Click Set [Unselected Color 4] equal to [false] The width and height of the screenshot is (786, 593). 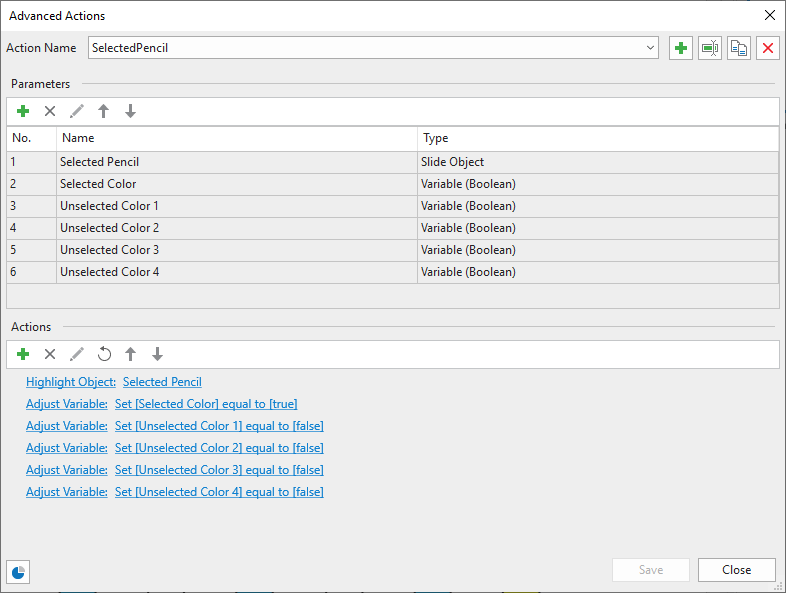click(x=219, y=492)
